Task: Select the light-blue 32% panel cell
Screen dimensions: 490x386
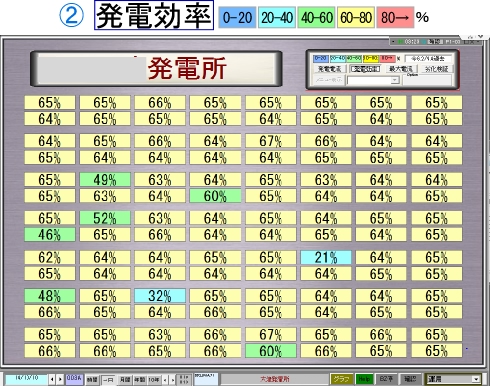Action: (x=160, y=296)
